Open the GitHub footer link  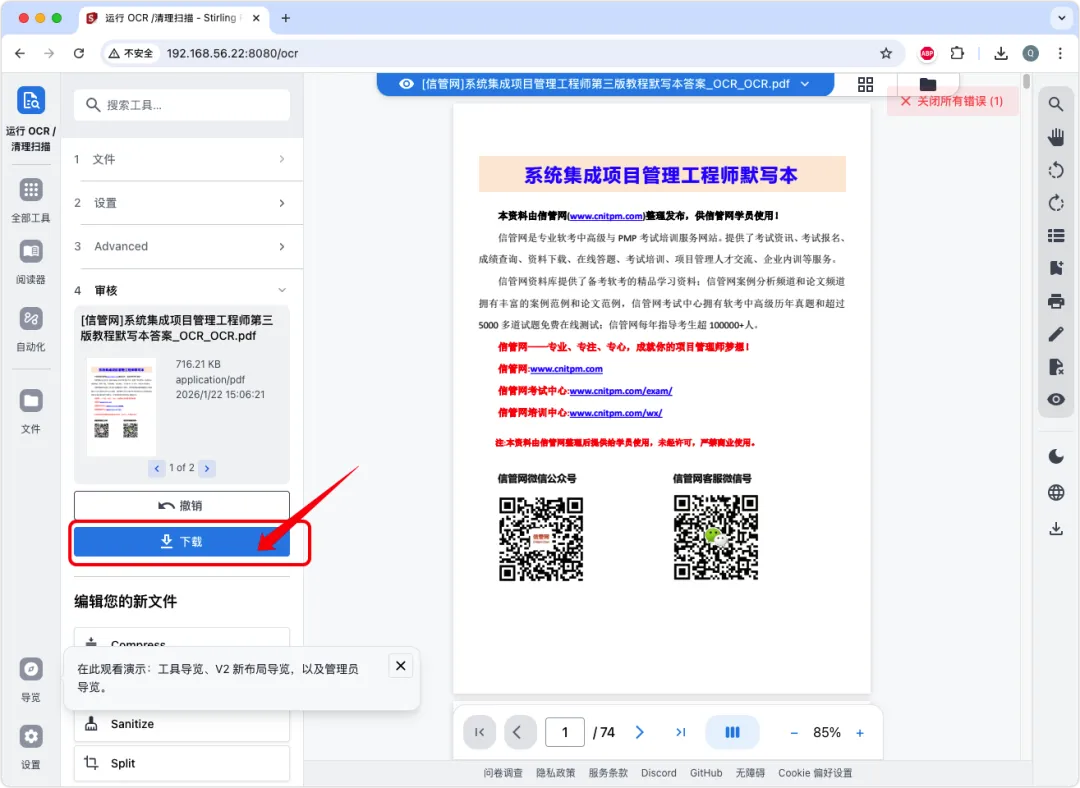(x=706, y=773)
